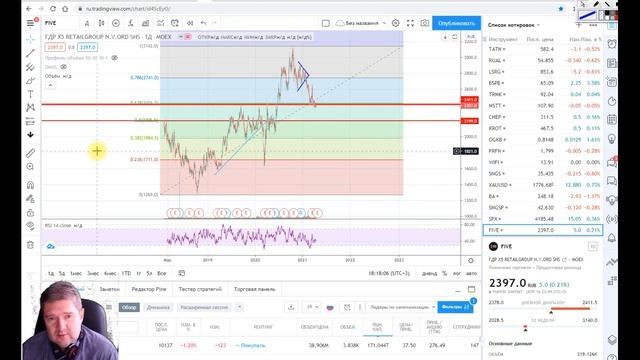Select the chart patterns tool

[x=30, y=107]
